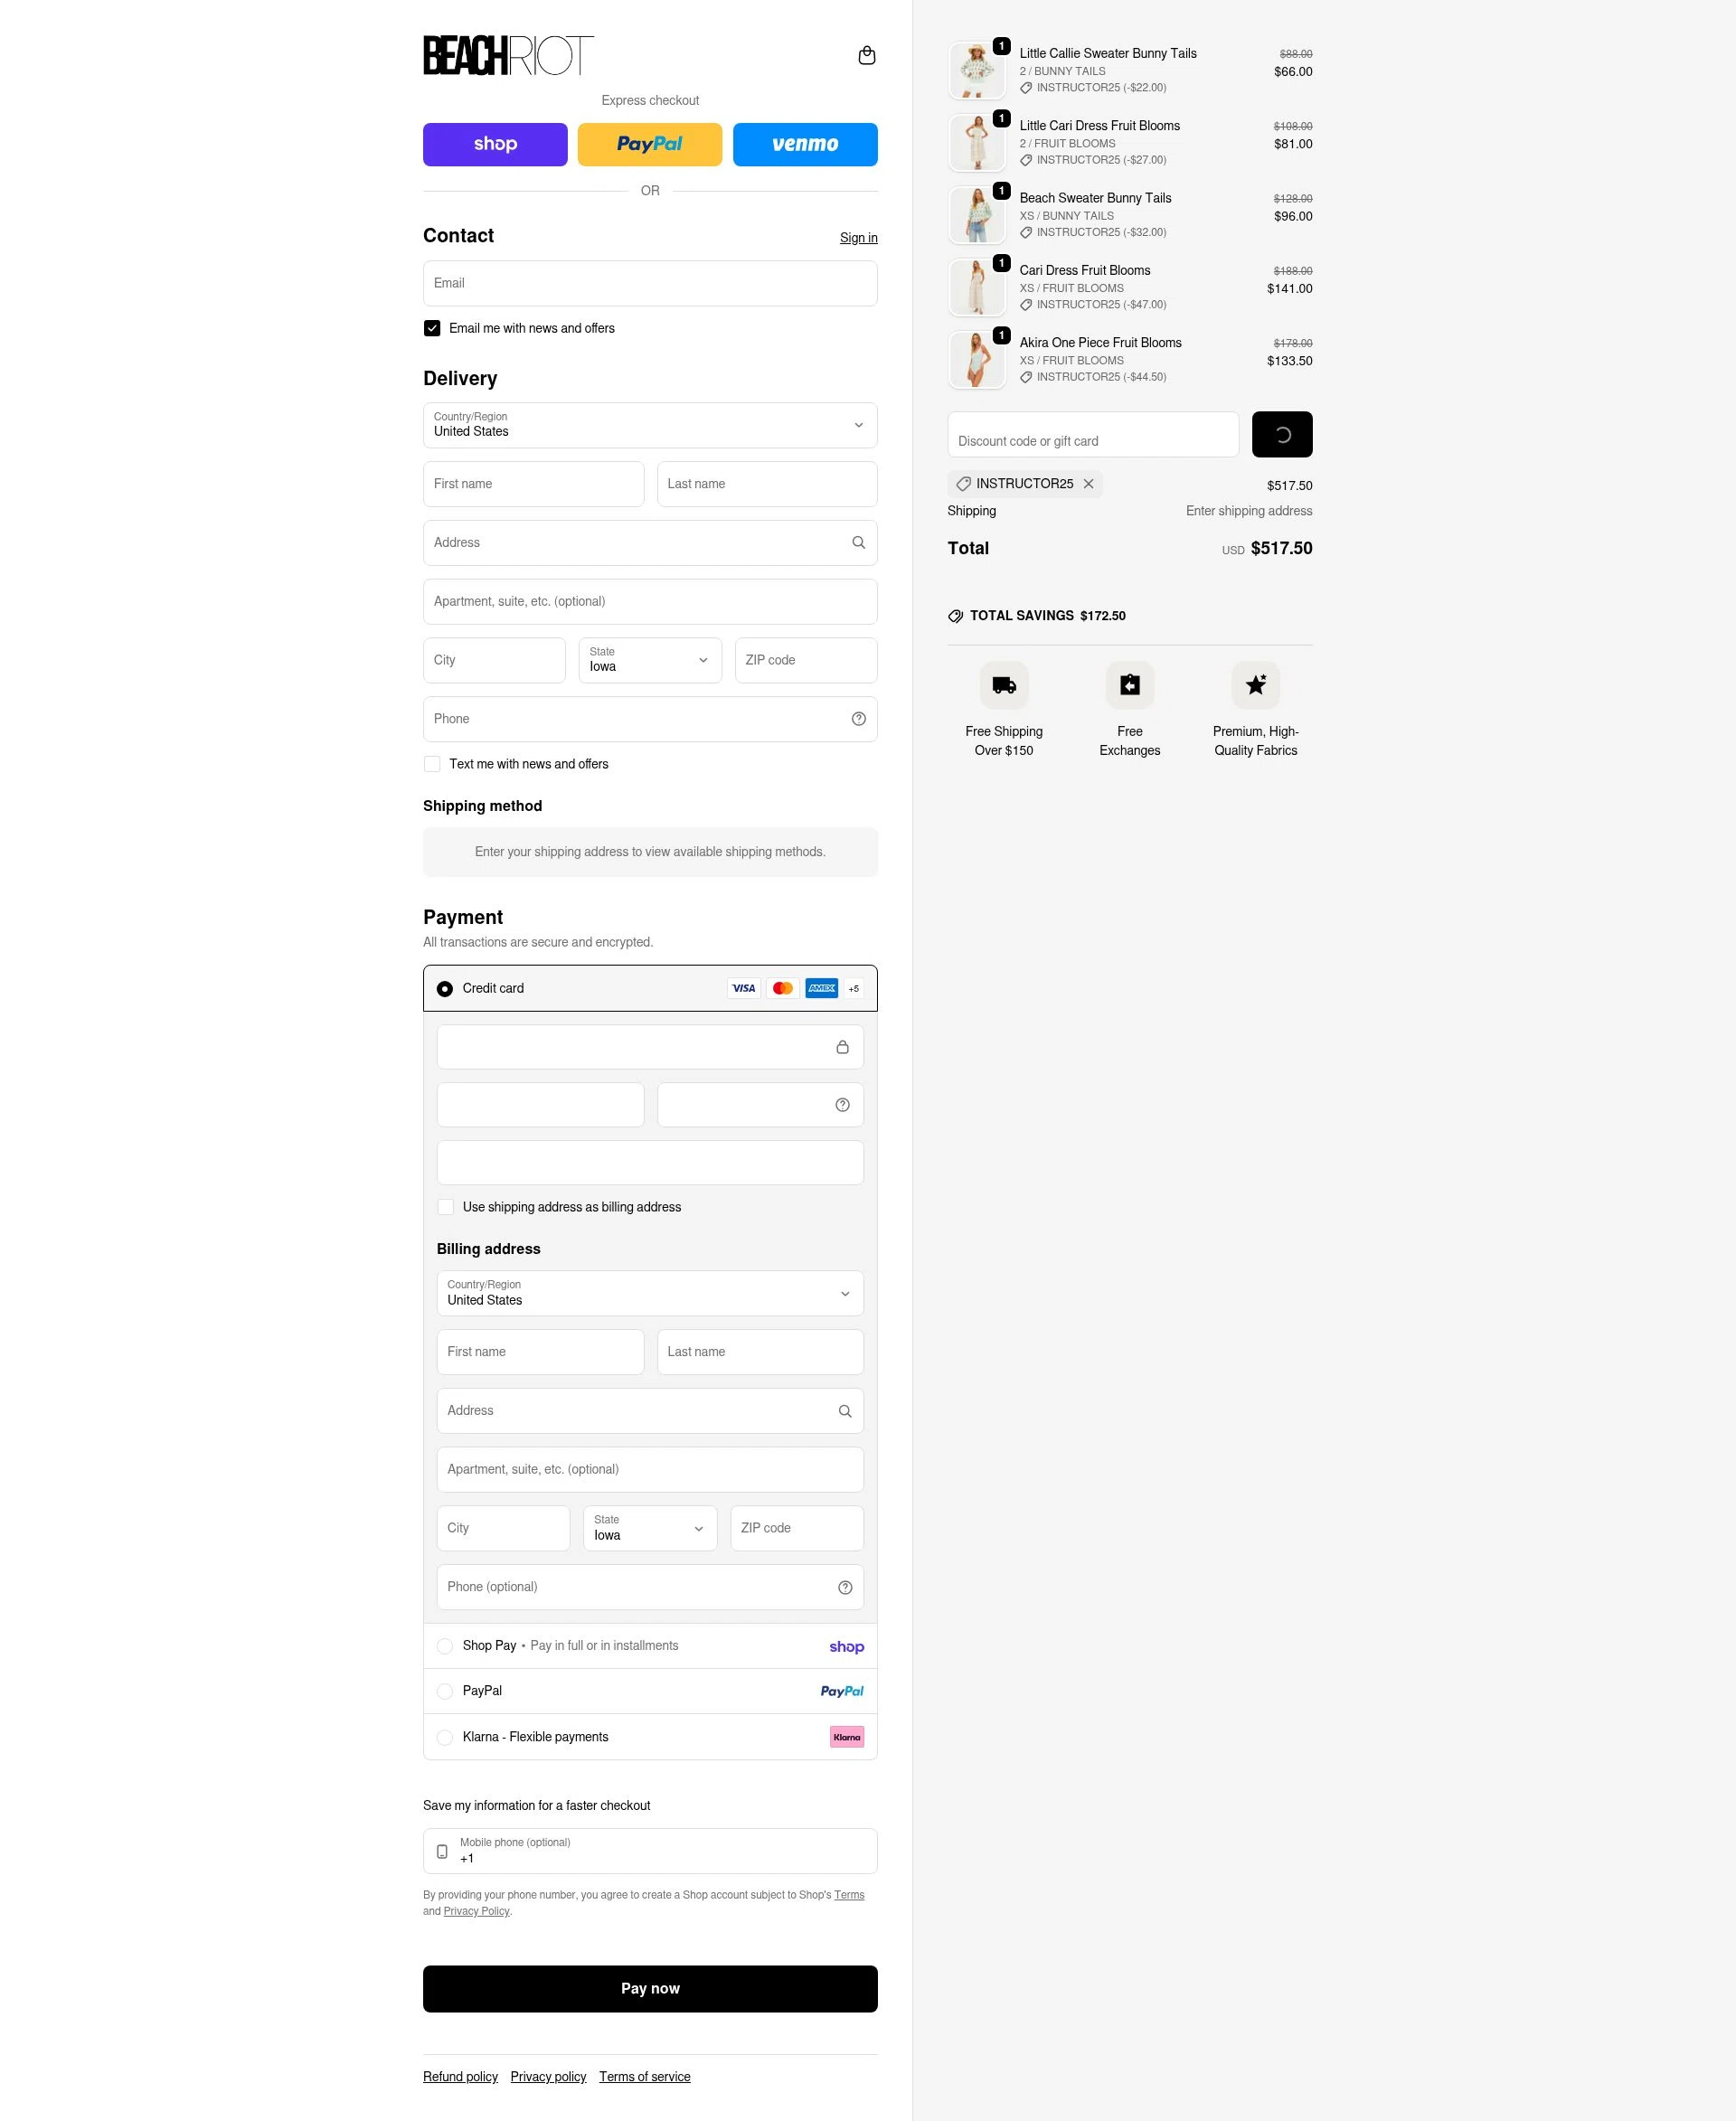Open the delivery Country/Region dropdown
The height and width of the screenshot is (2121, 1736).
click(x=650, y=425)
